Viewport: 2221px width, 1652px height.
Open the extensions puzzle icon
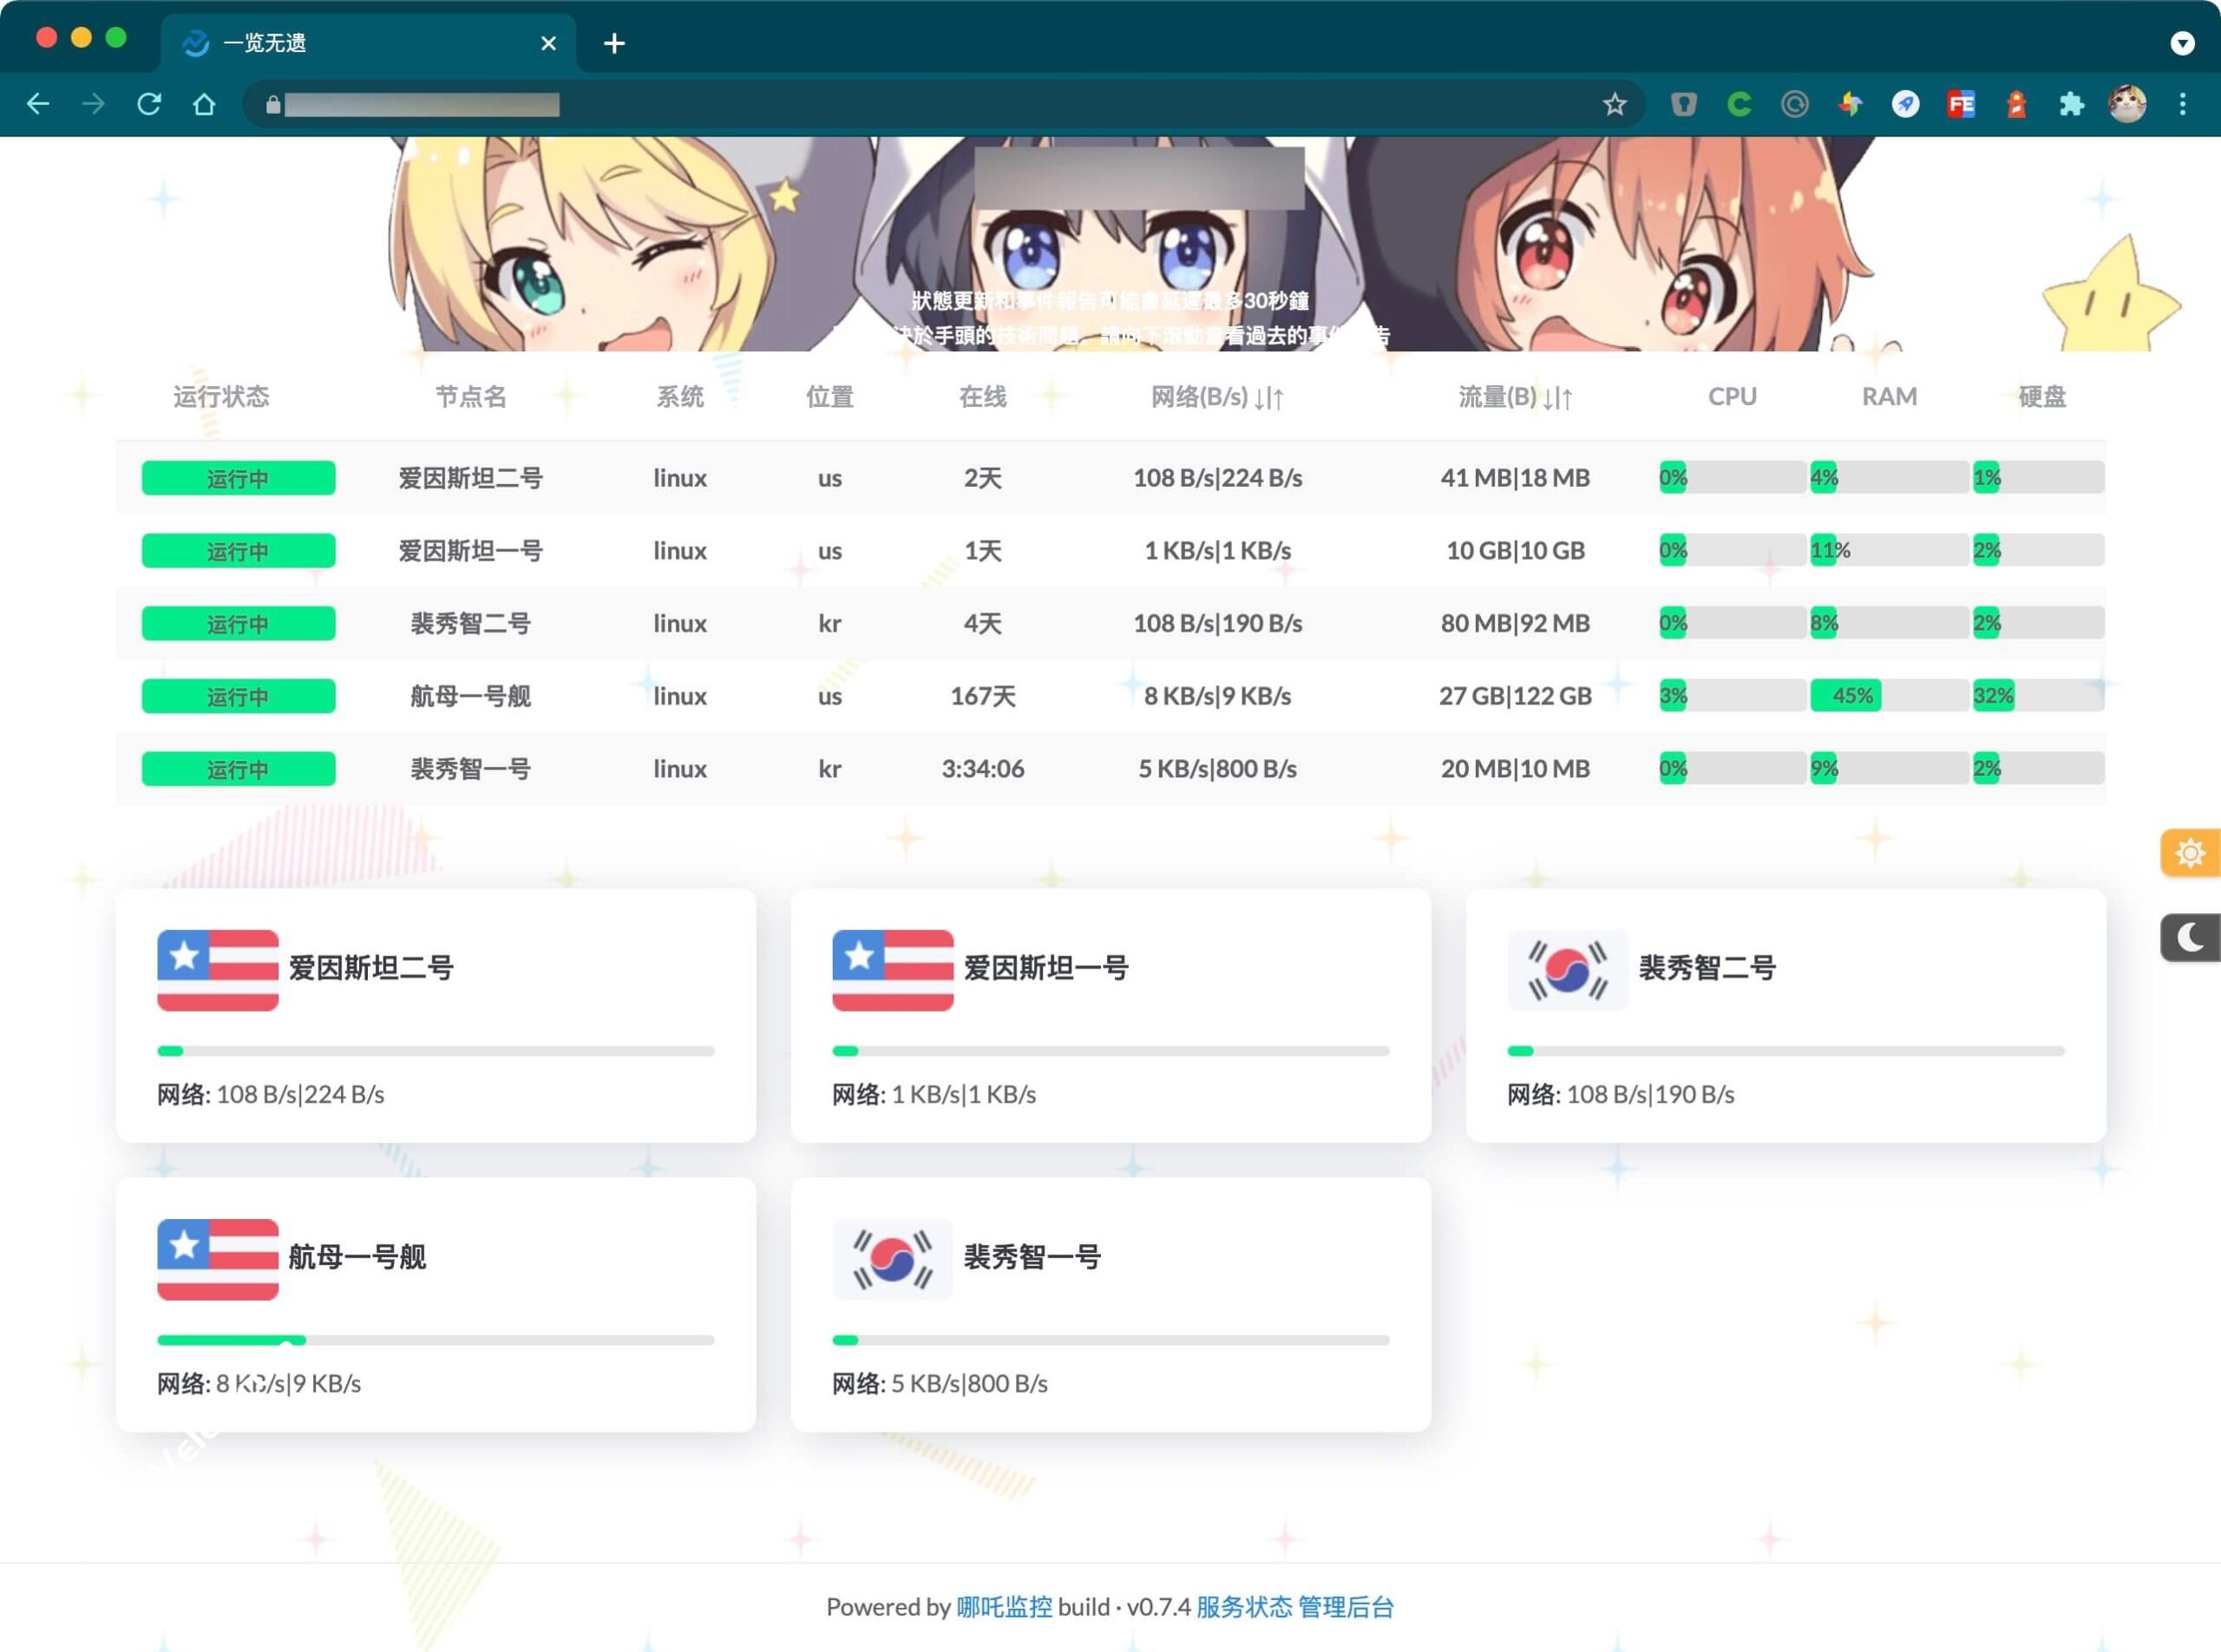point(2071,104)
